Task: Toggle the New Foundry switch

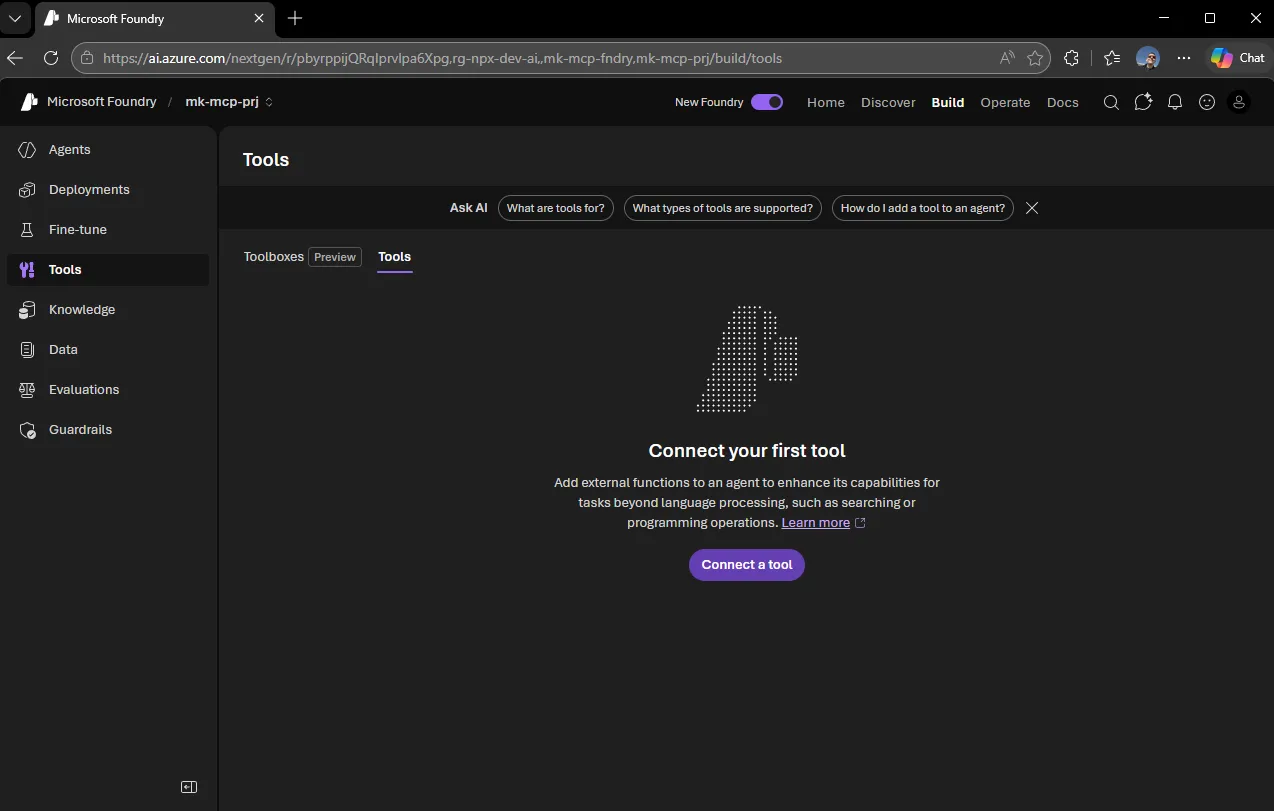Action: click(767, 102)
